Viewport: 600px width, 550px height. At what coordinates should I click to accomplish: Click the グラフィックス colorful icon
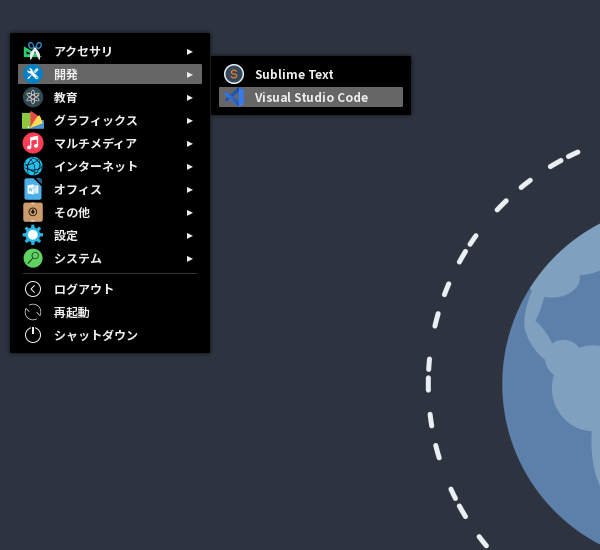pos(33,120)
